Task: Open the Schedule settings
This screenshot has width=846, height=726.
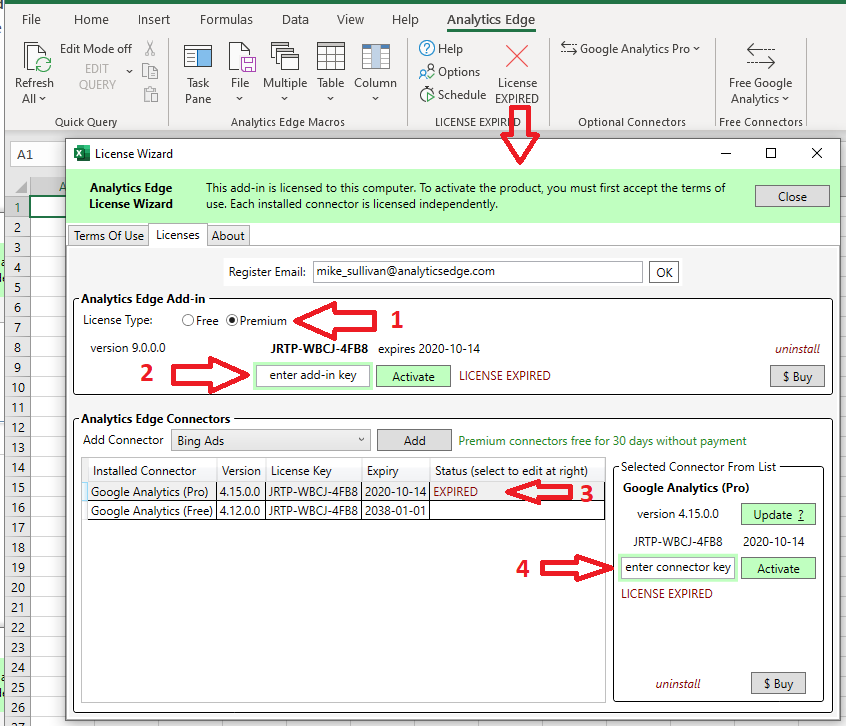Action: pyautogui.click(x=453, y=94)
